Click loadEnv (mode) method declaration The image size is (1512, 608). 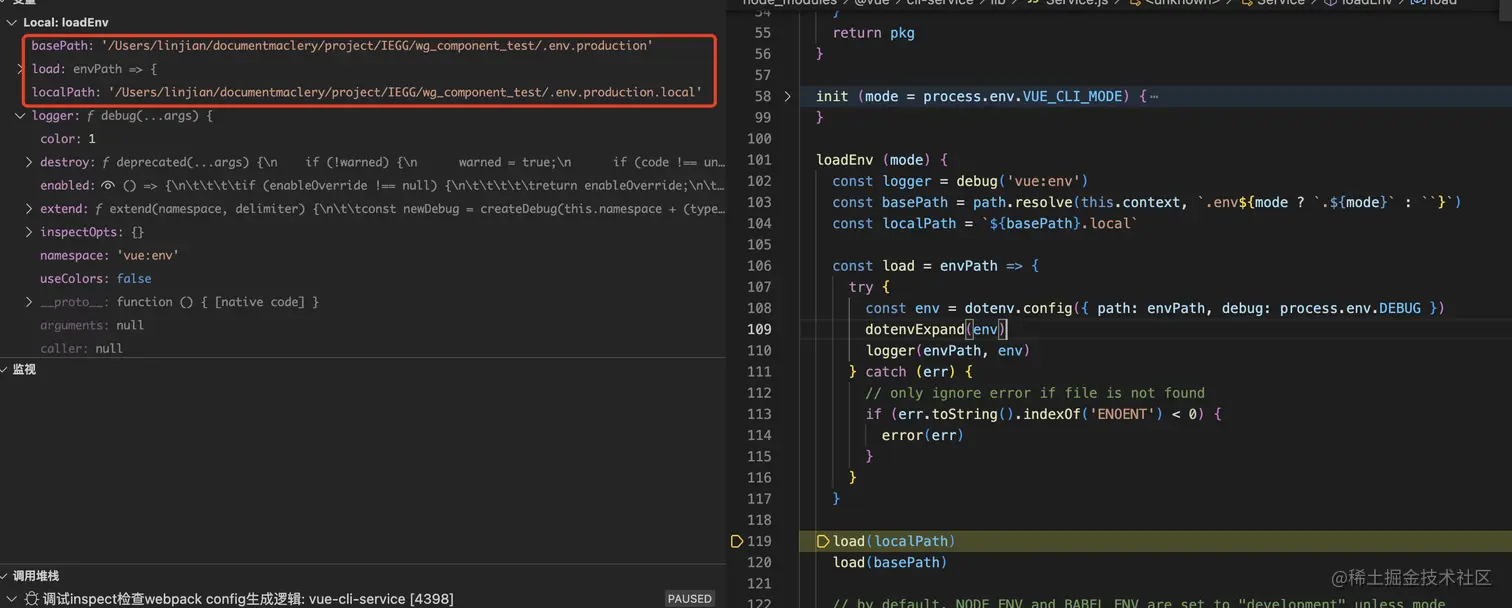pos(882,160)
